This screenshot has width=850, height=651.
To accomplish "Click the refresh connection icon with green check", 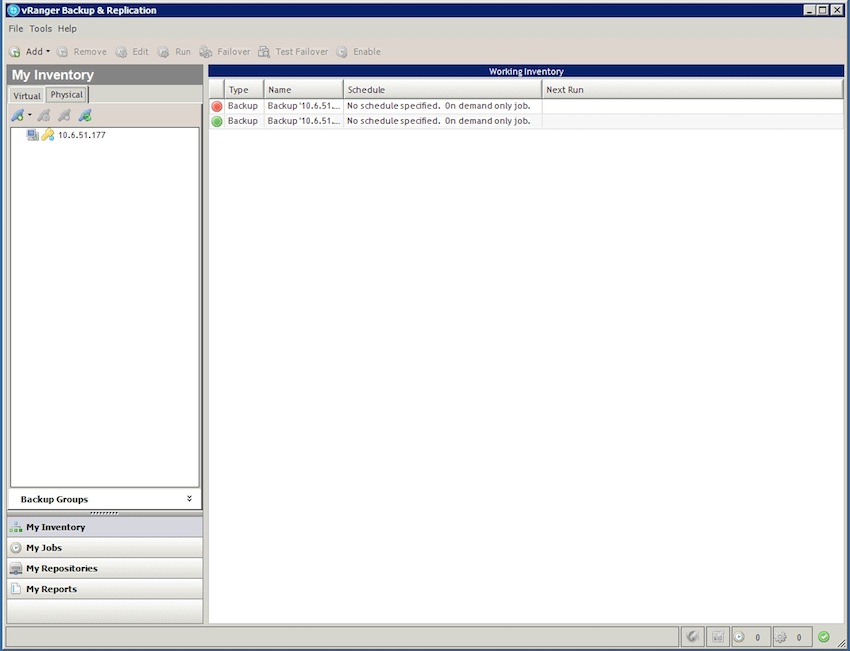I will tap(85, 115).
